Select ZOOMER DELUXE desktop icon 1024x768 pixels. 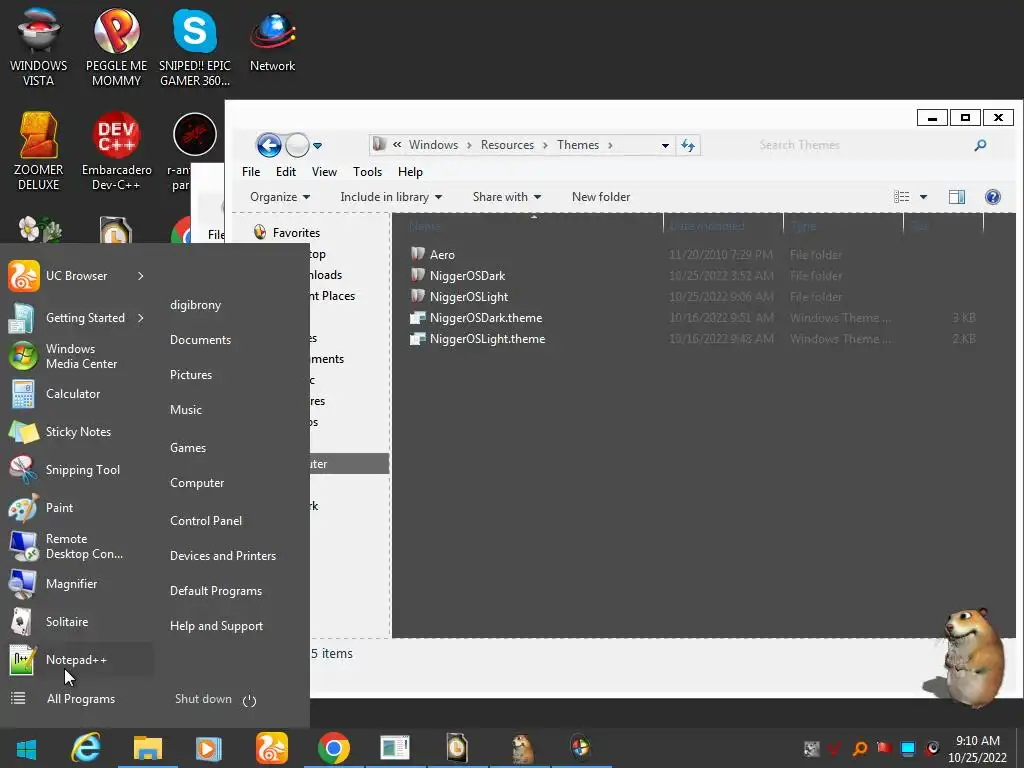pos(39,152)
